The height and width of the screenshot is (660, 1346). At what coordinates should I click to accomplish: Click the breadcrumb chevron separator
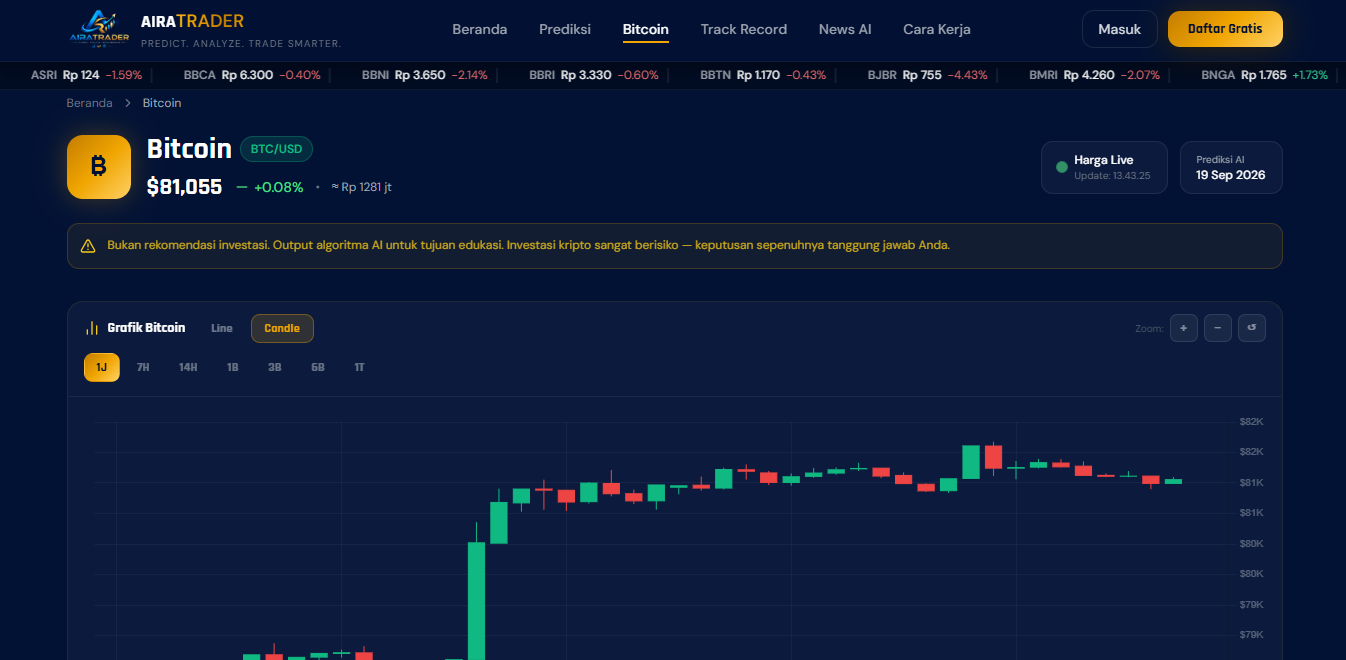click(x=128, y=103)
